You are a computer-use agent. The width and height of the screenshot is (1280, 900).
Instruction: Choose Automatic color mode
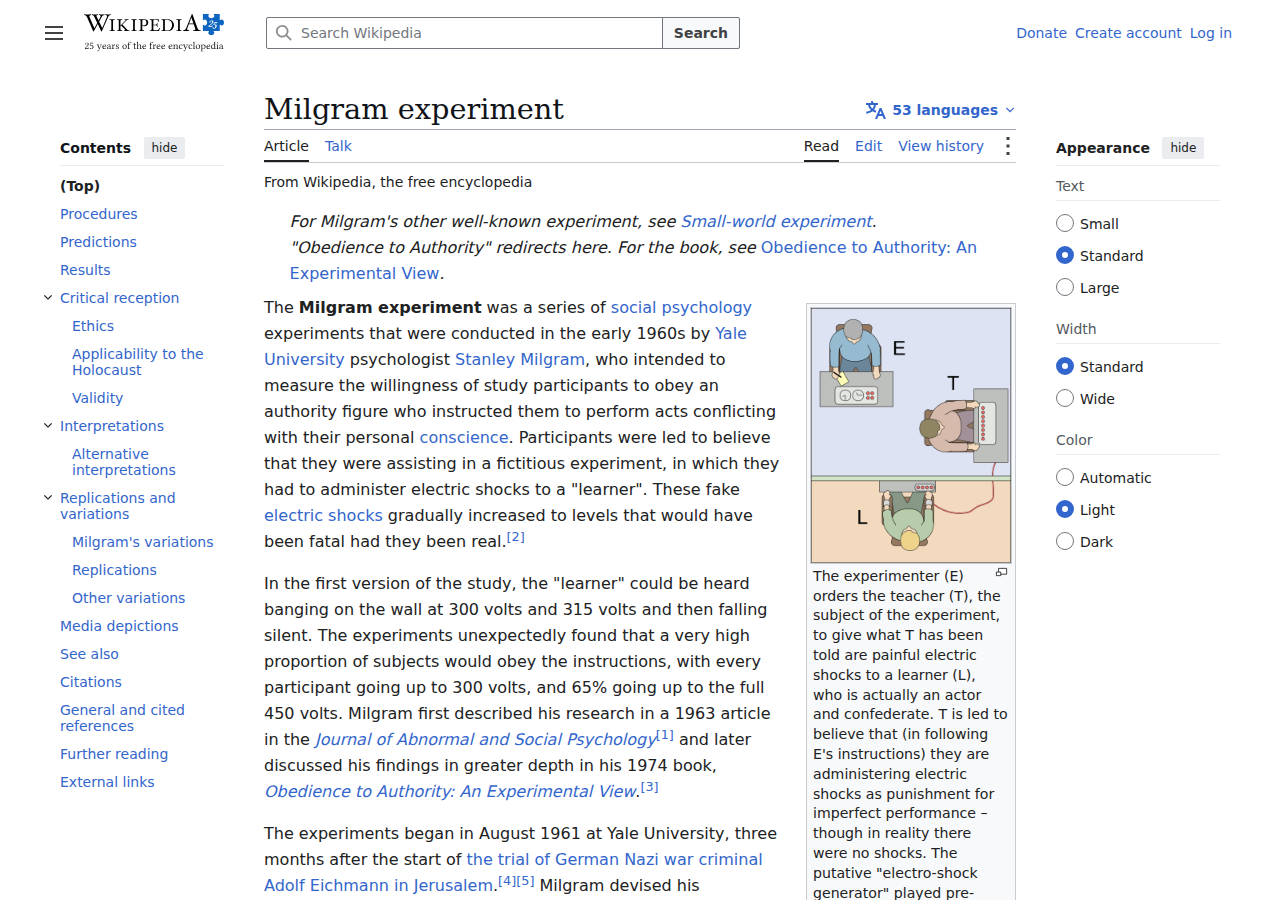tap(1065, 478)
